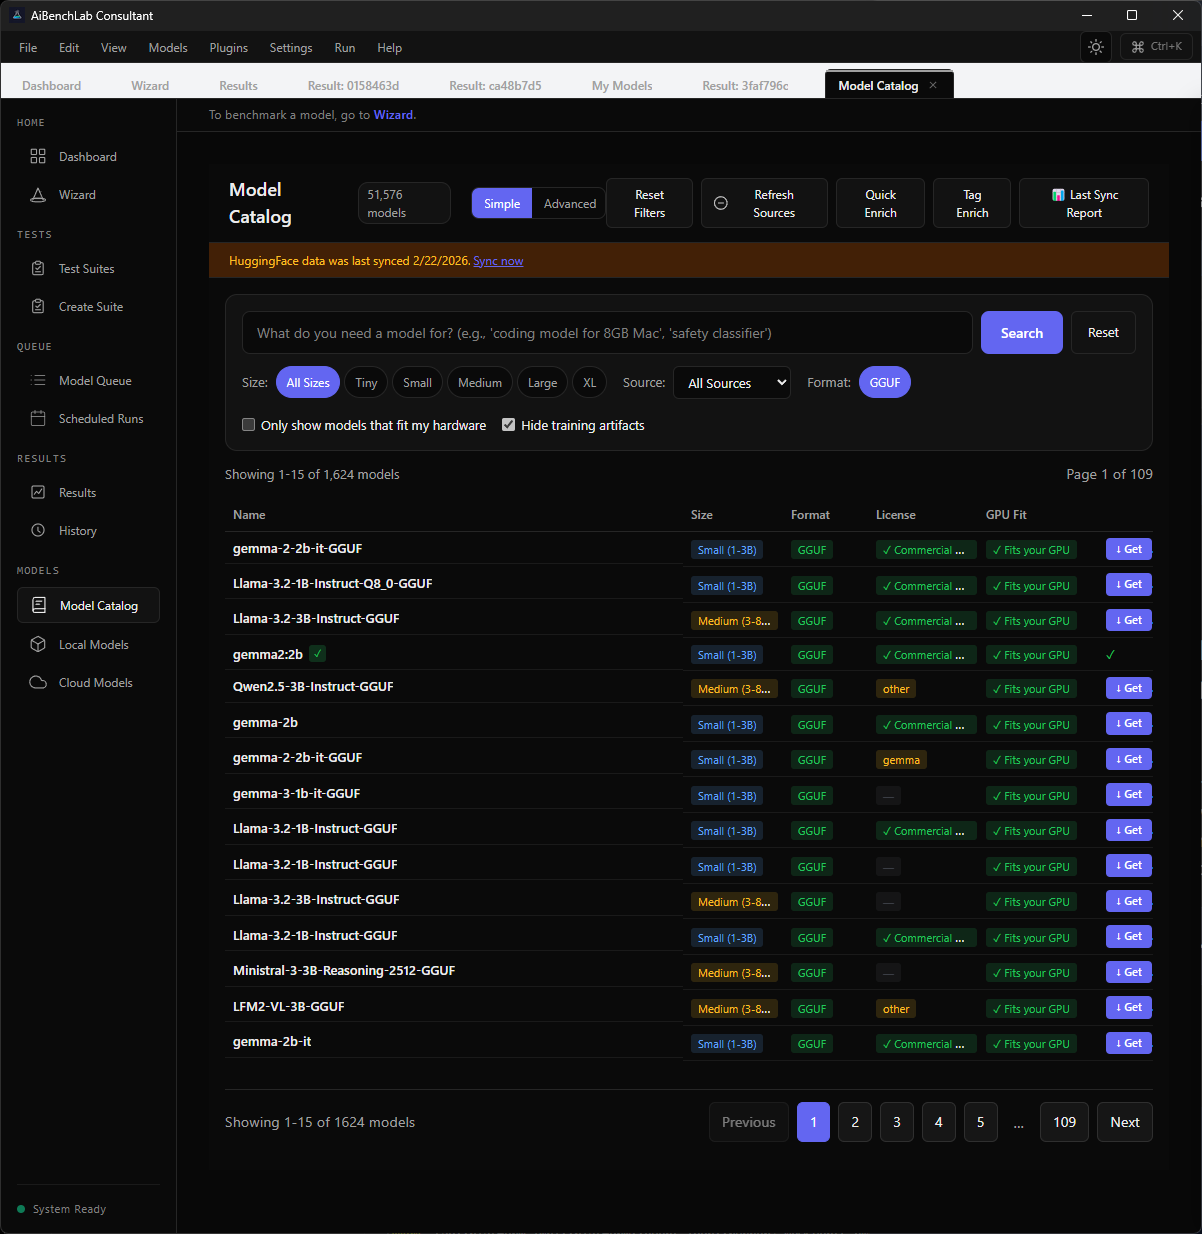Open the All Sources dropdown
This screenshot has height=1234, width=1202.
[x=732, y=383]
